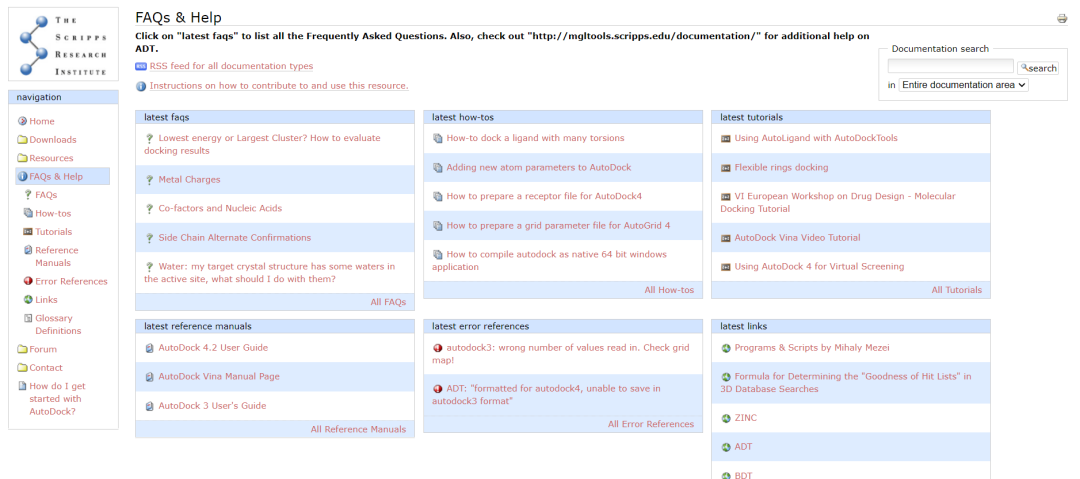Click the FAQs question mark icon in navigation
The image size is (1080, 479).
28,195
